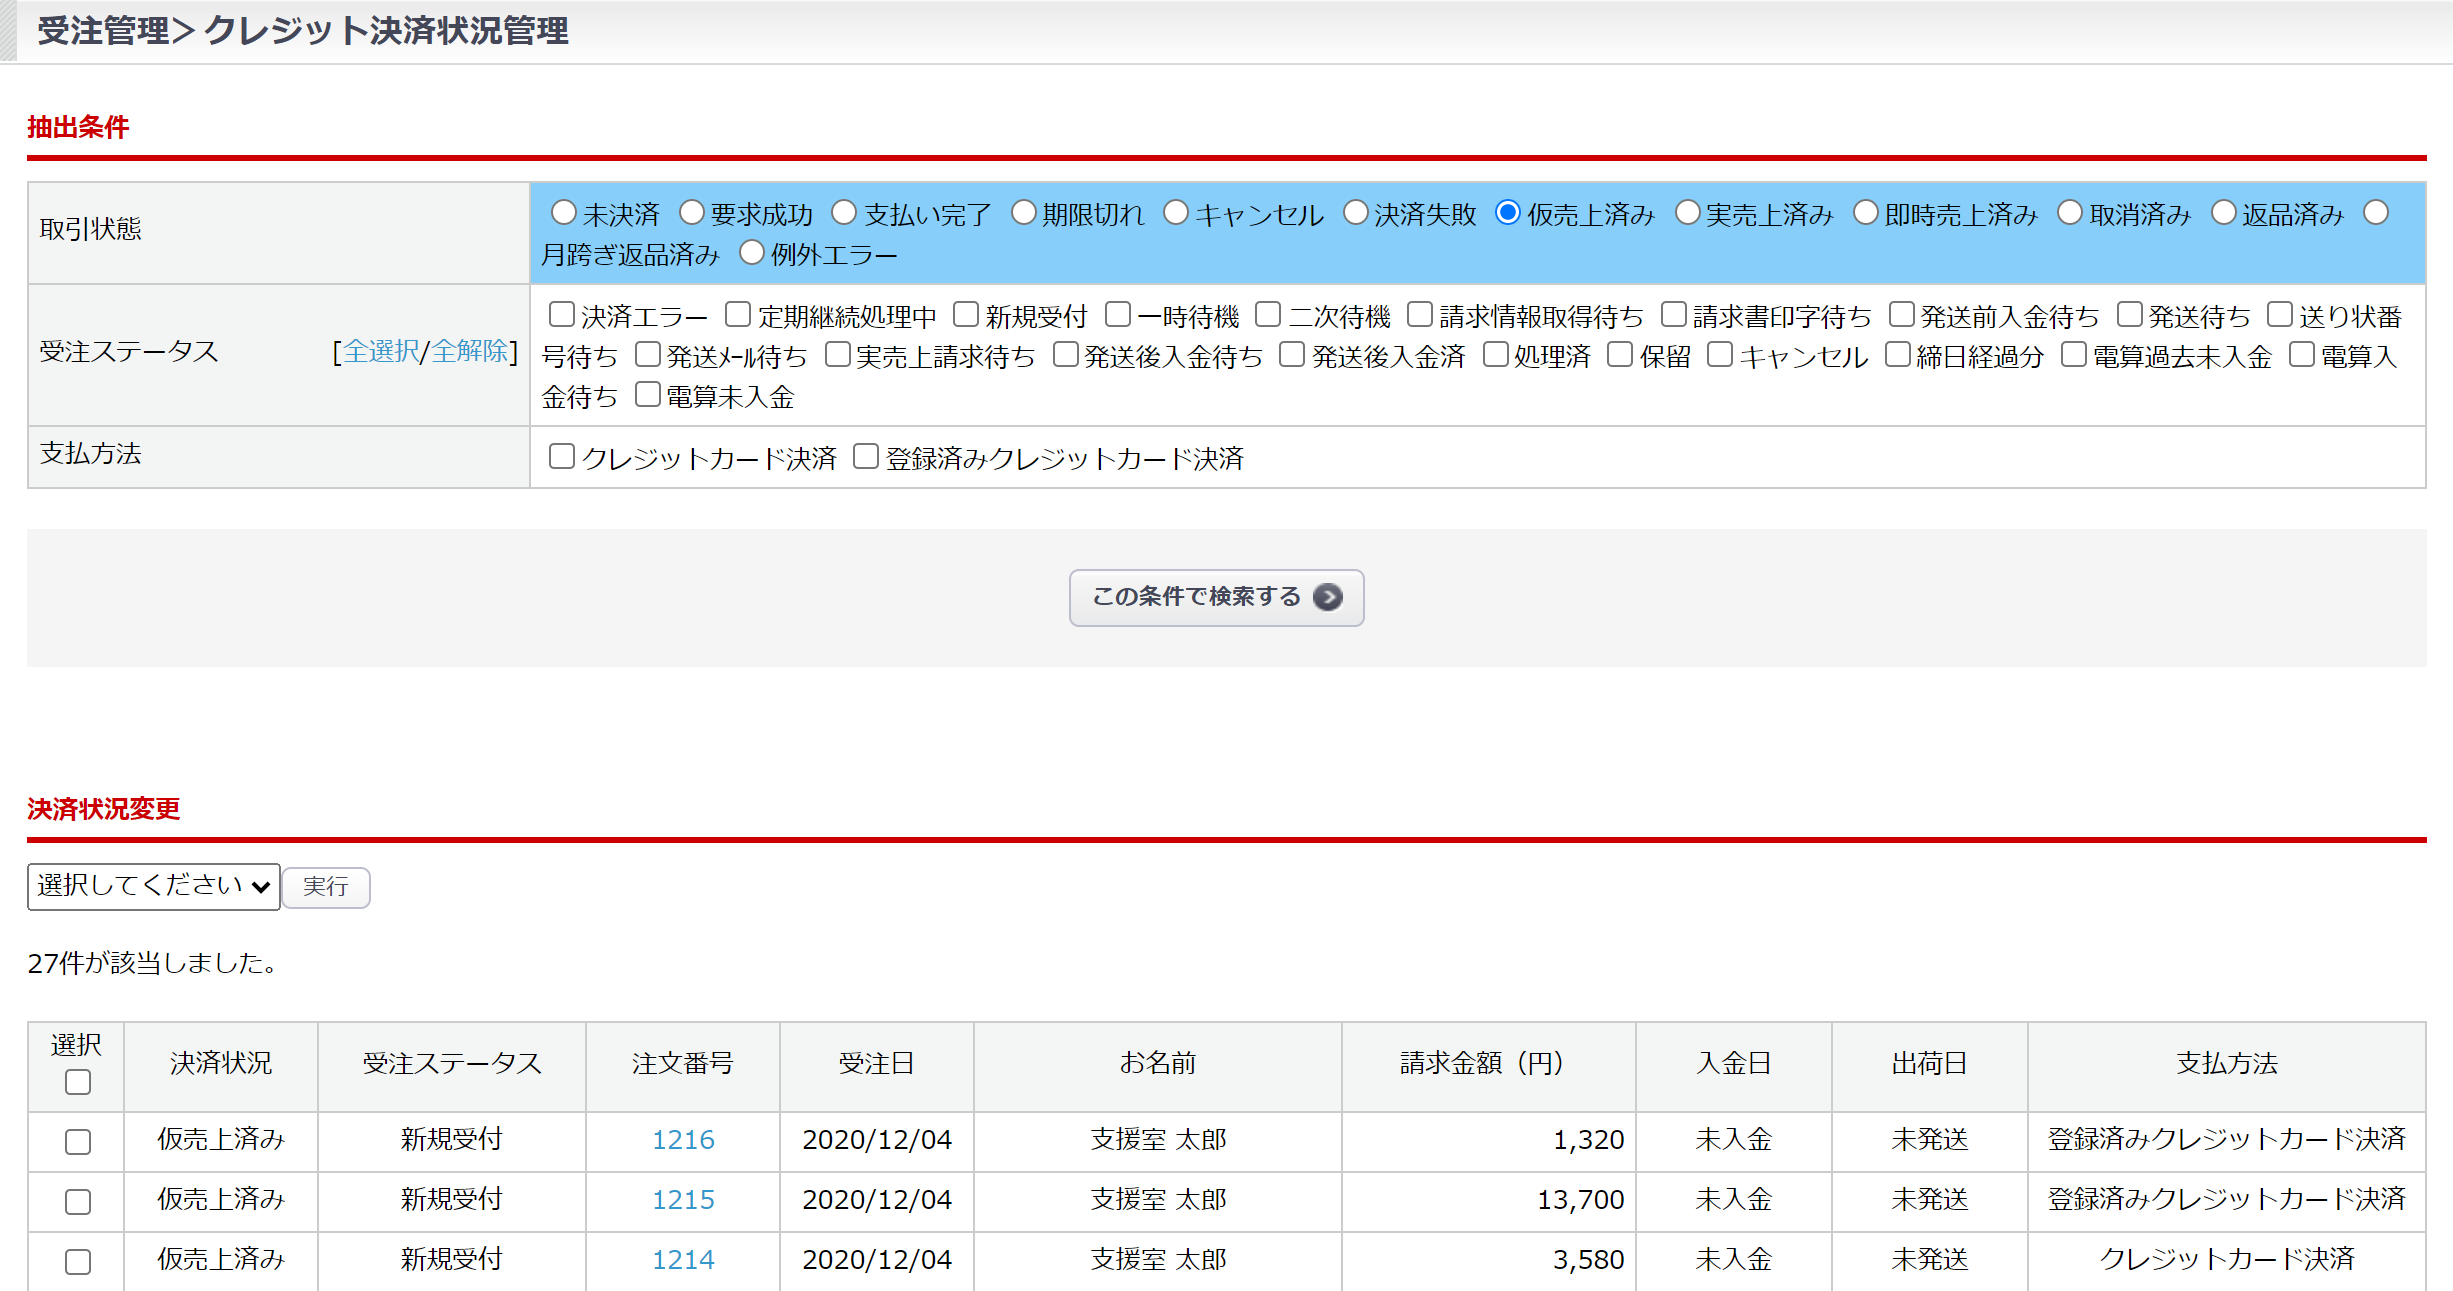Check 登録済みクレジットカード決済 payment option
Image resolution: width=2453 pixels, height=1291 pixels.
pyautogui.click(x=866, y=457)
